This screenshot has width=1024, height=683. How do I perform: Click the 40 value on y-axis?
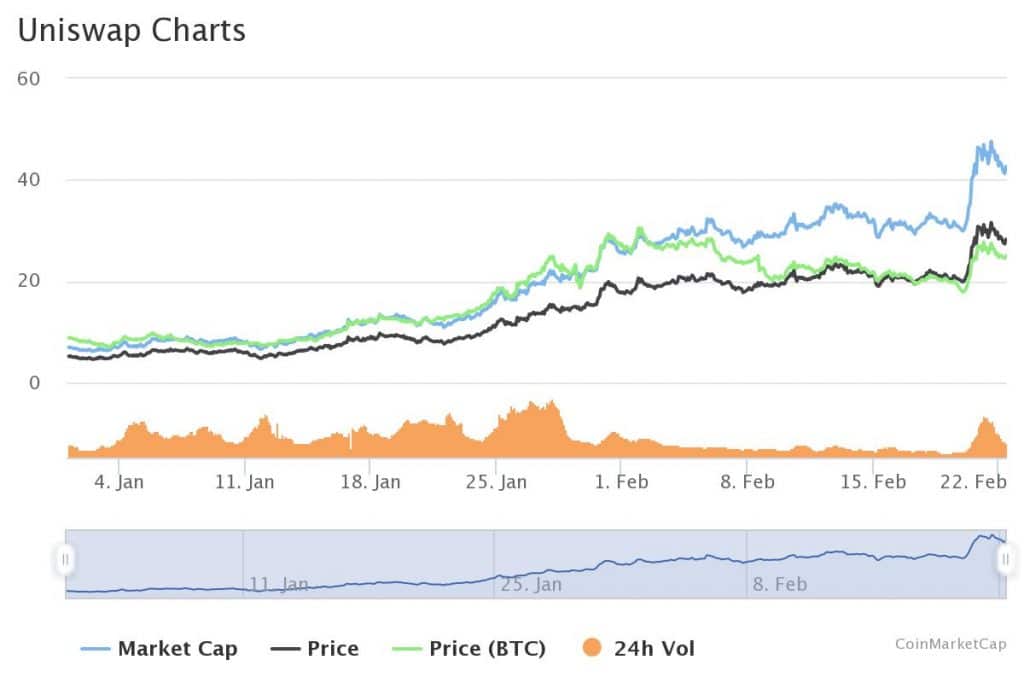tap(28, 180)
